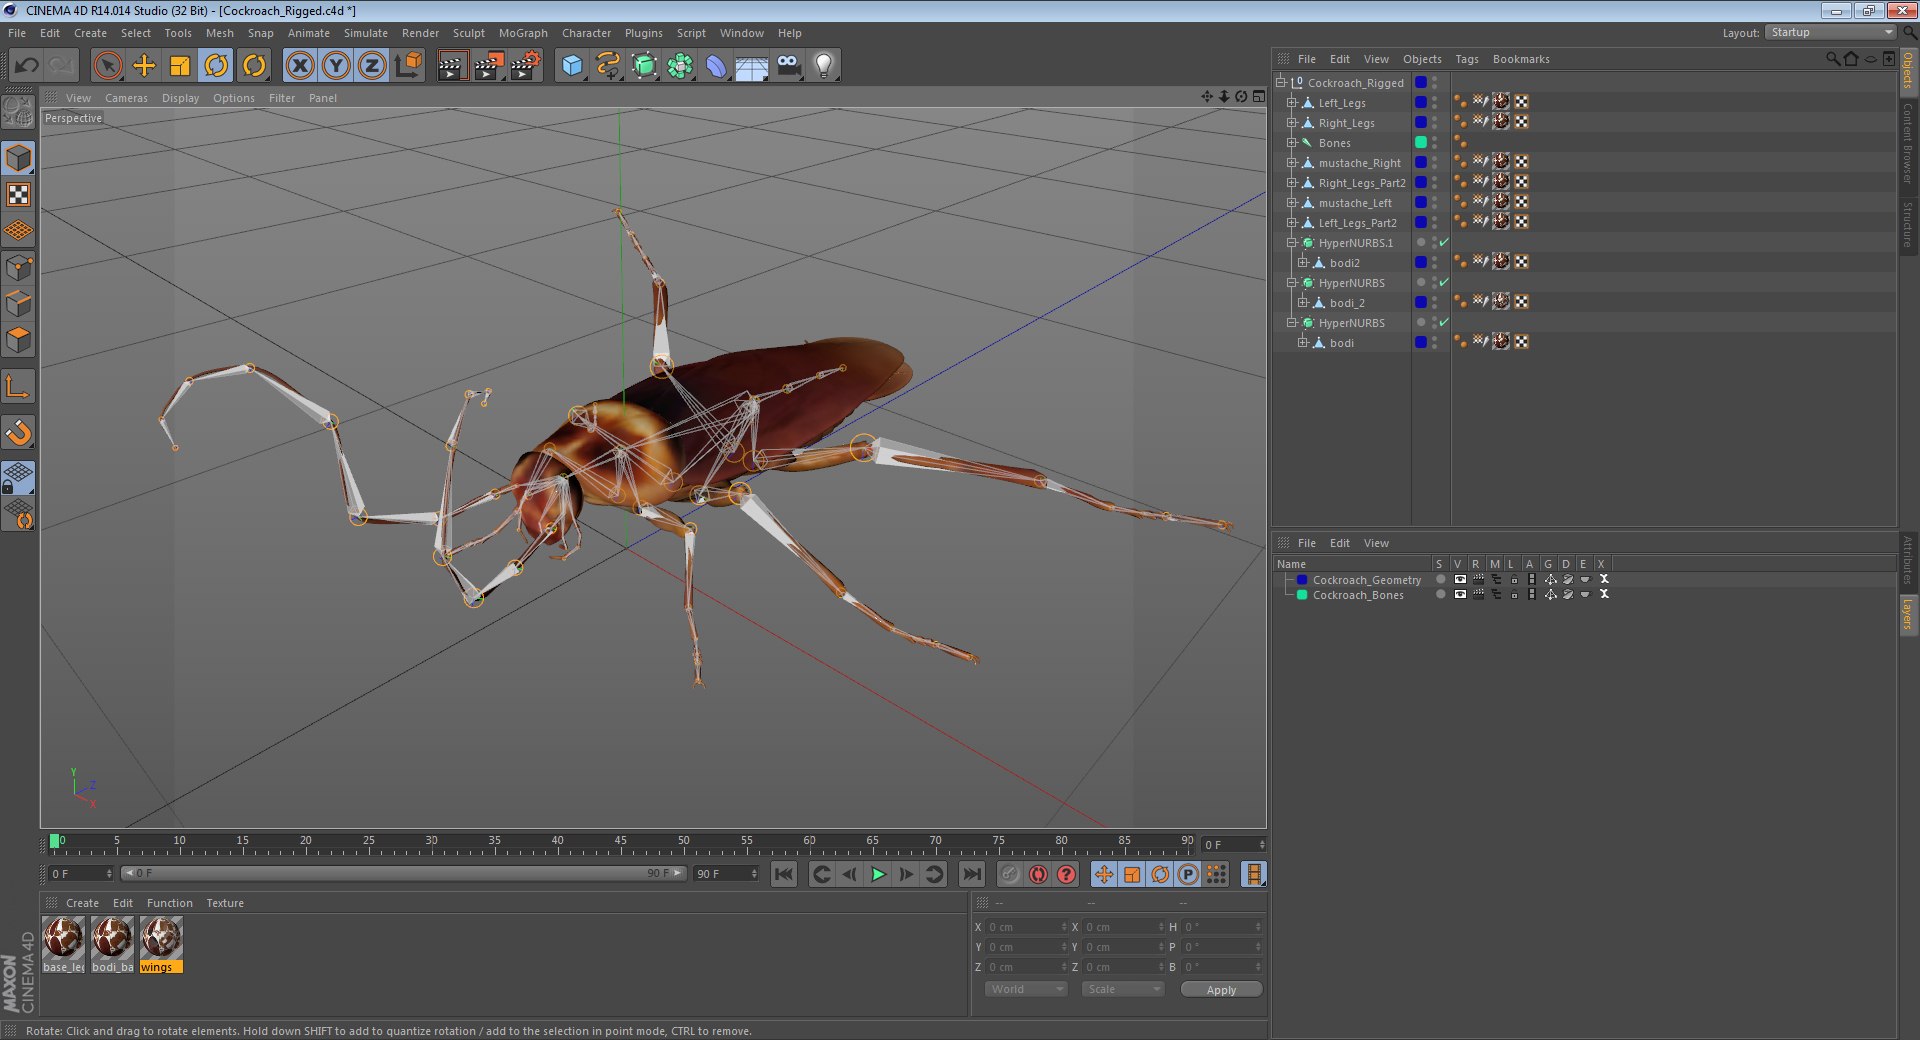Viewport: 1920px width, 1040px height.
Task: Click the coordinate system icon
Action: pos(408,66)
